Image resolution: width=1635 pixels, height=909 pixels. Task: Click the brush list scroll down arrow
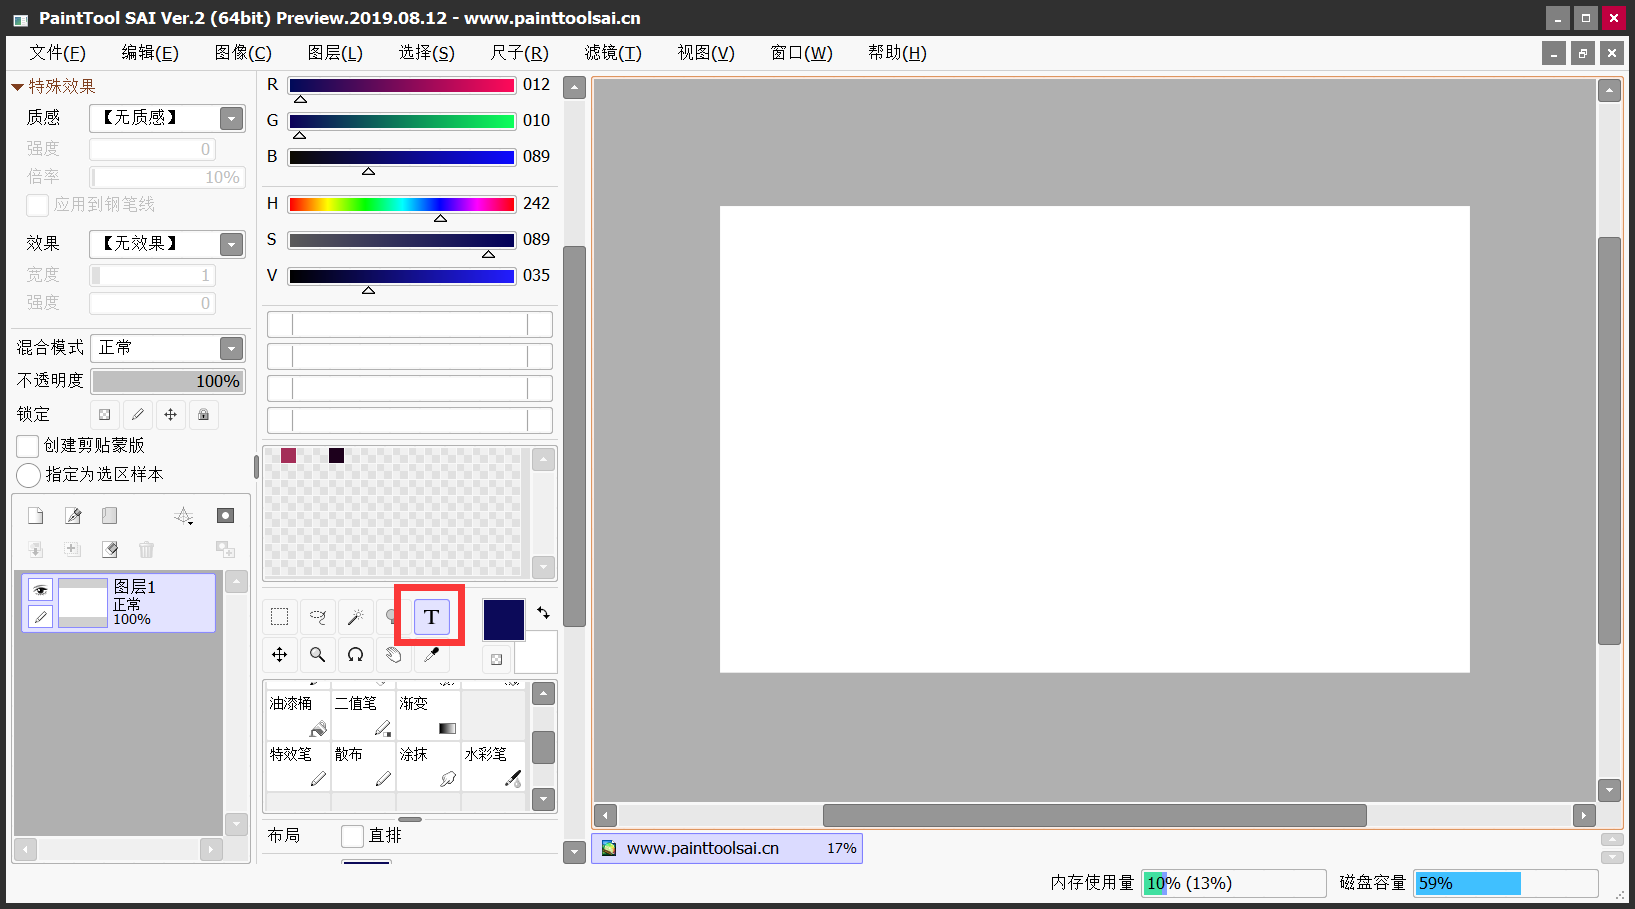tap(544, 798)
